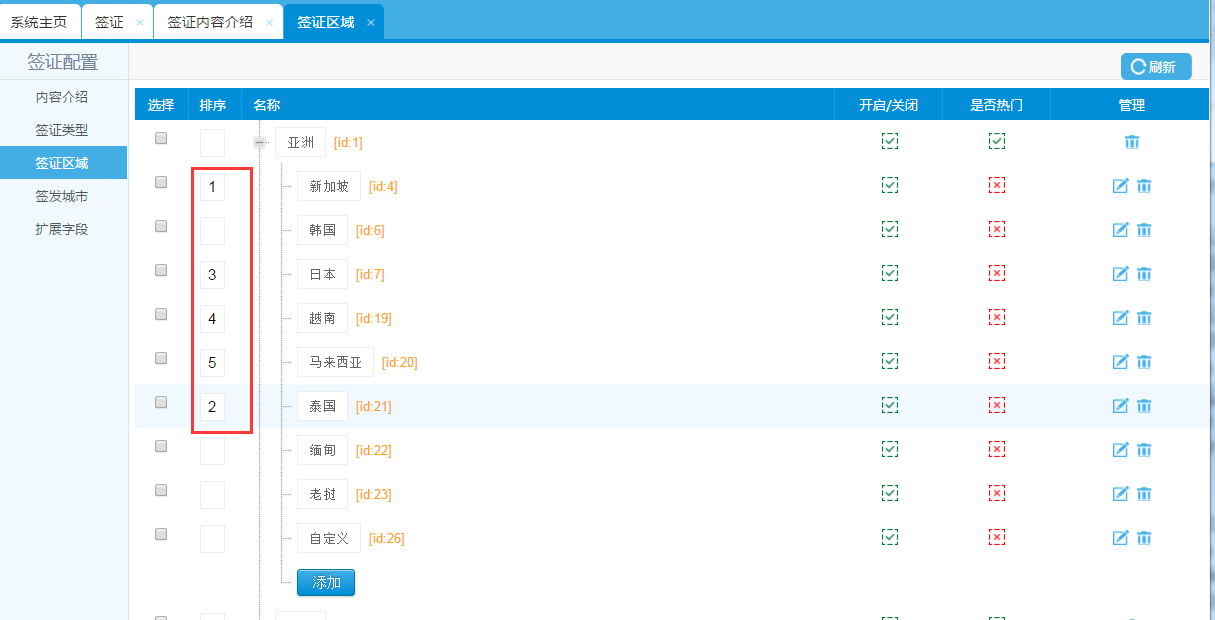Delete the 亚洲 region with trash icon
The height and width of the screenshot is (620, 1215).
1132,142
